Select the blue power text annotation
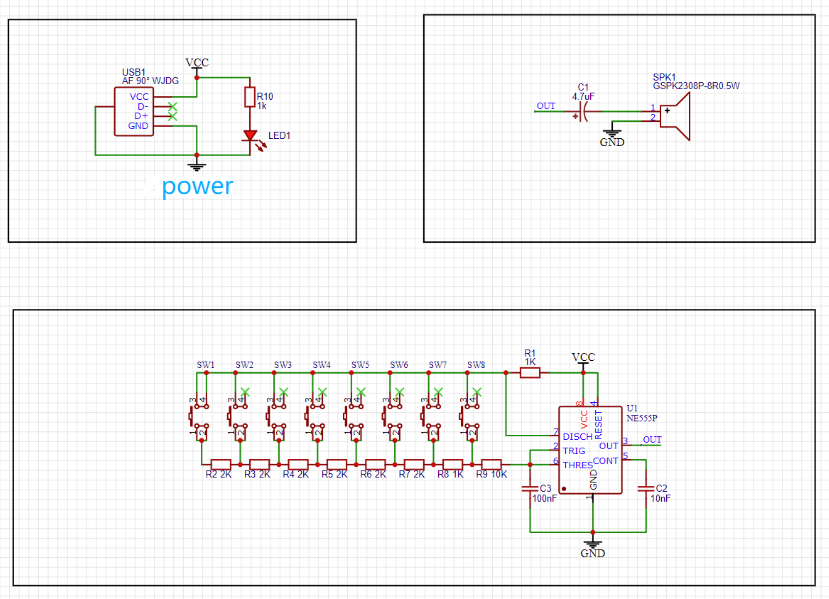 coord(197,186)
